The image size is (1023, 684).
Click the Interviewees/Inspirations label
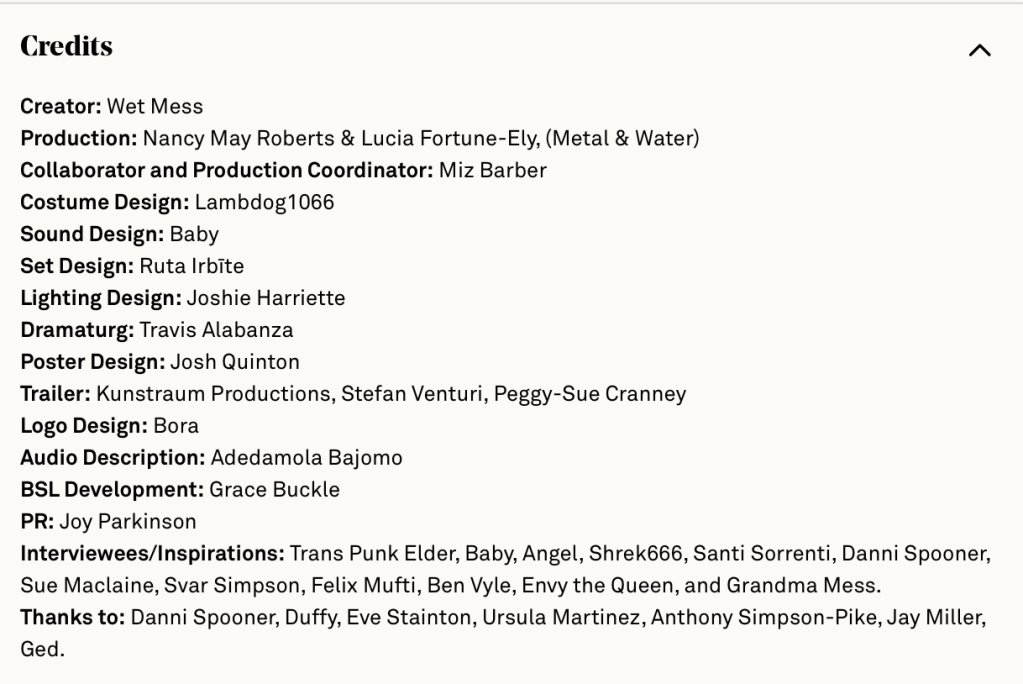[x=152, y=554]
